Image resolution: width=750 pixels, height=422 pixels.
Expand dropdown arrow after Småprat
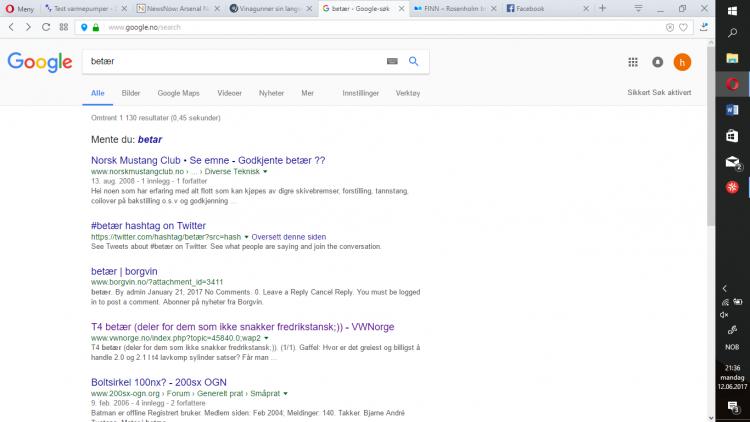tap(286, 394)
